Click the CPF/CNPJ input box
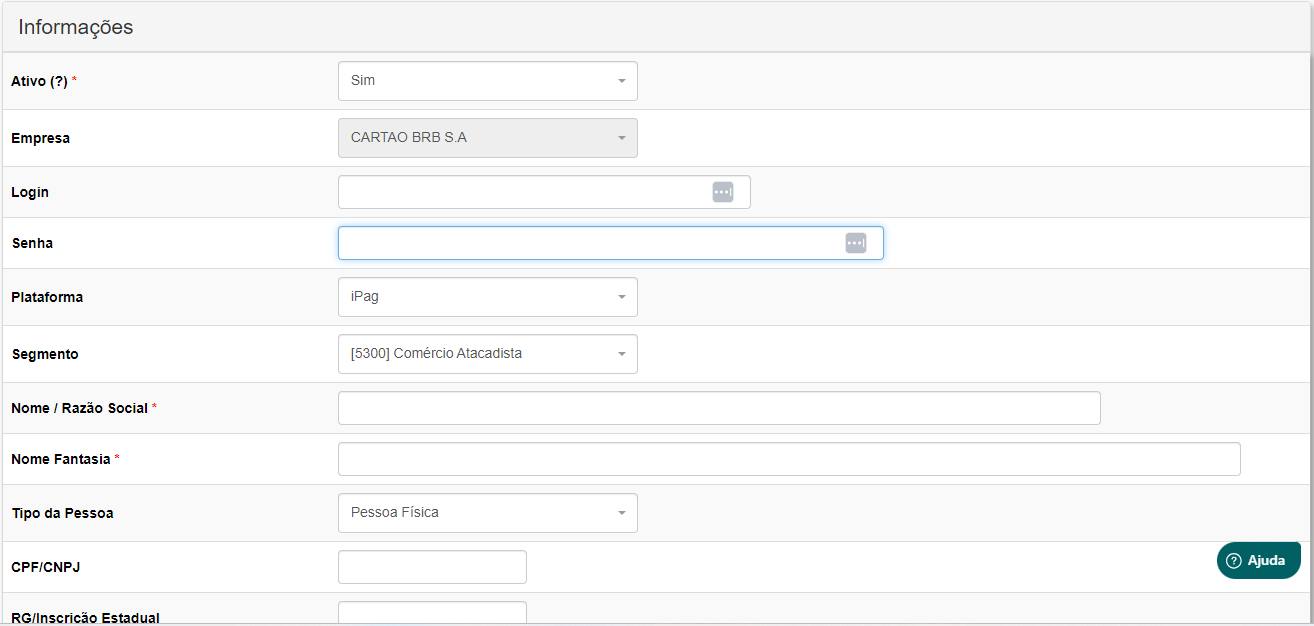This screenshot has height=626, width=1314. 432,567
